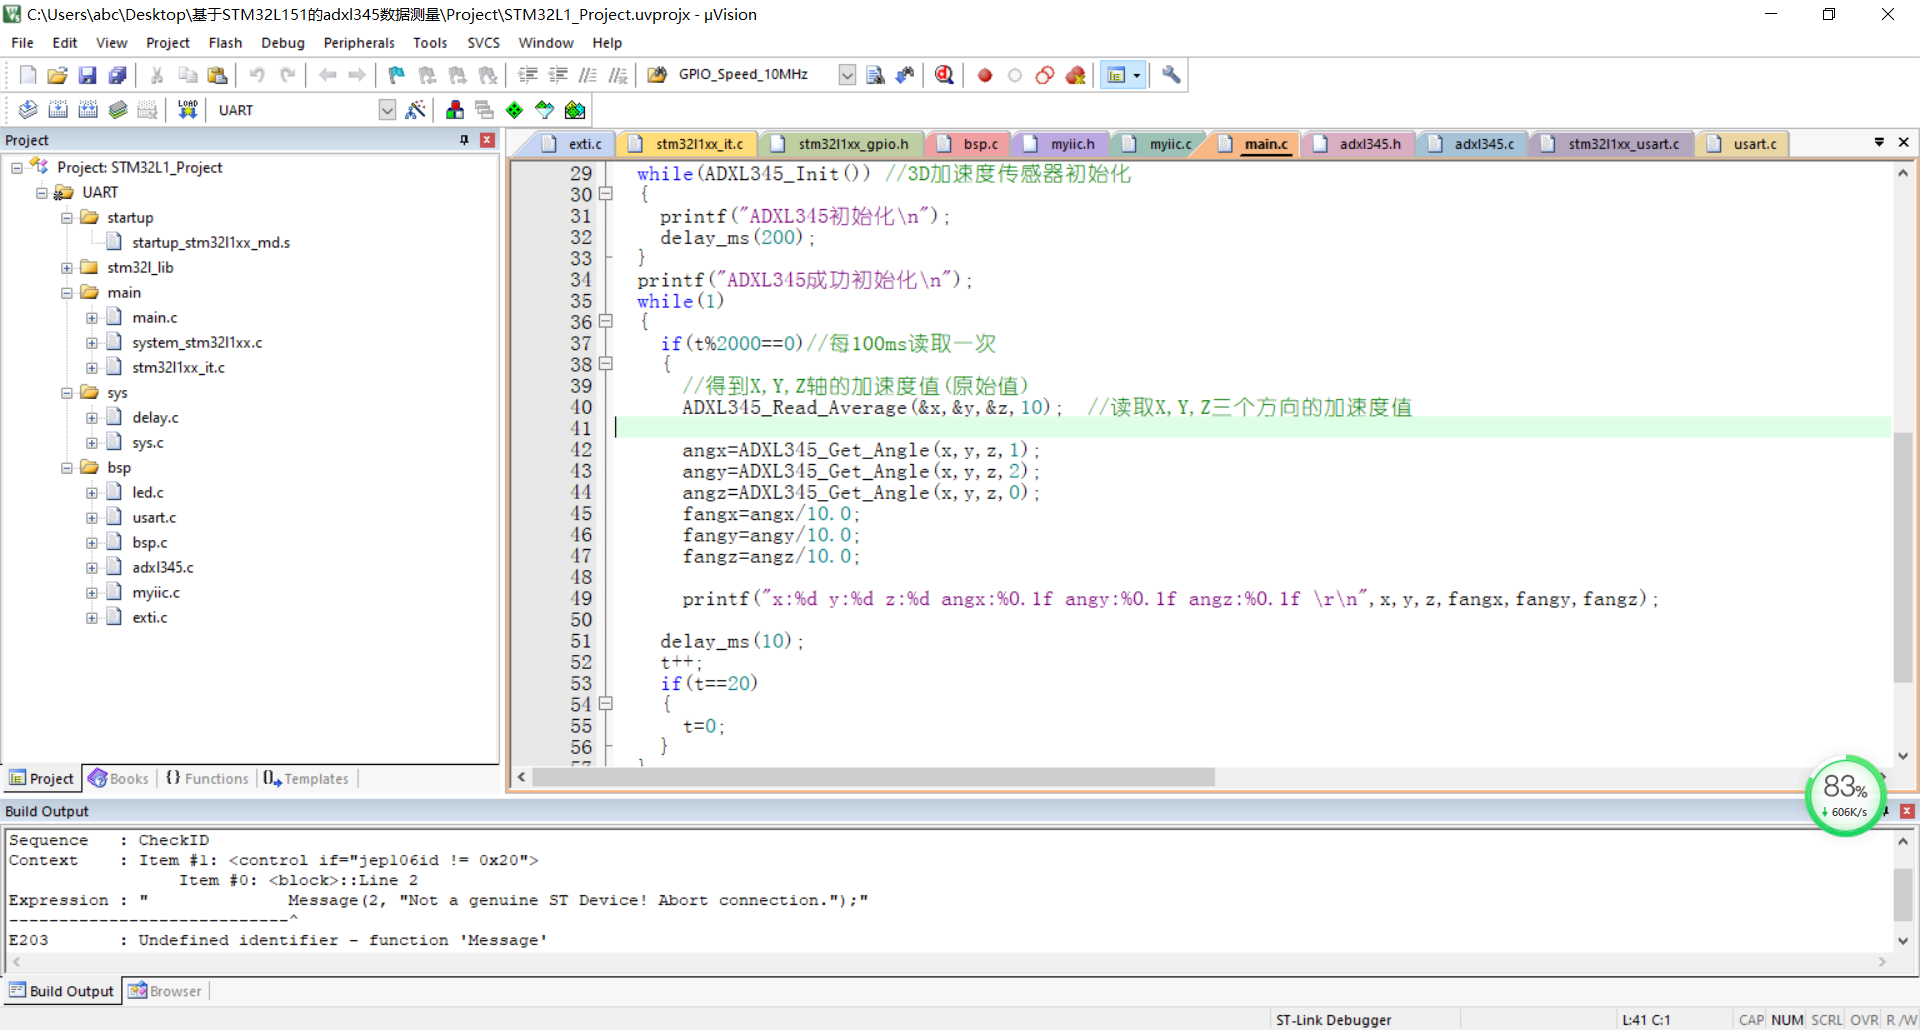
Task: Insert a breakpoint with the red dot
Action: [x=985, y=75]
